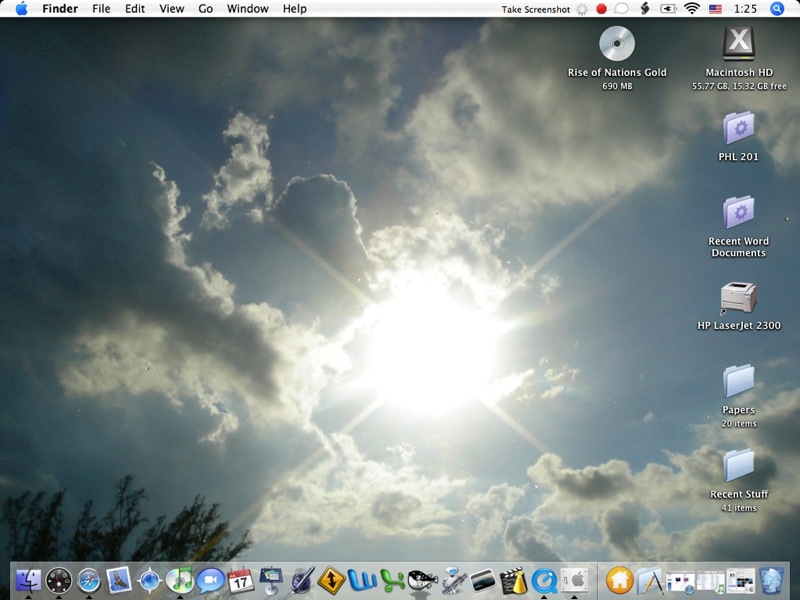Open the Trash in Dock
Viewport: 800px width, 600px height.
[770, 580]
